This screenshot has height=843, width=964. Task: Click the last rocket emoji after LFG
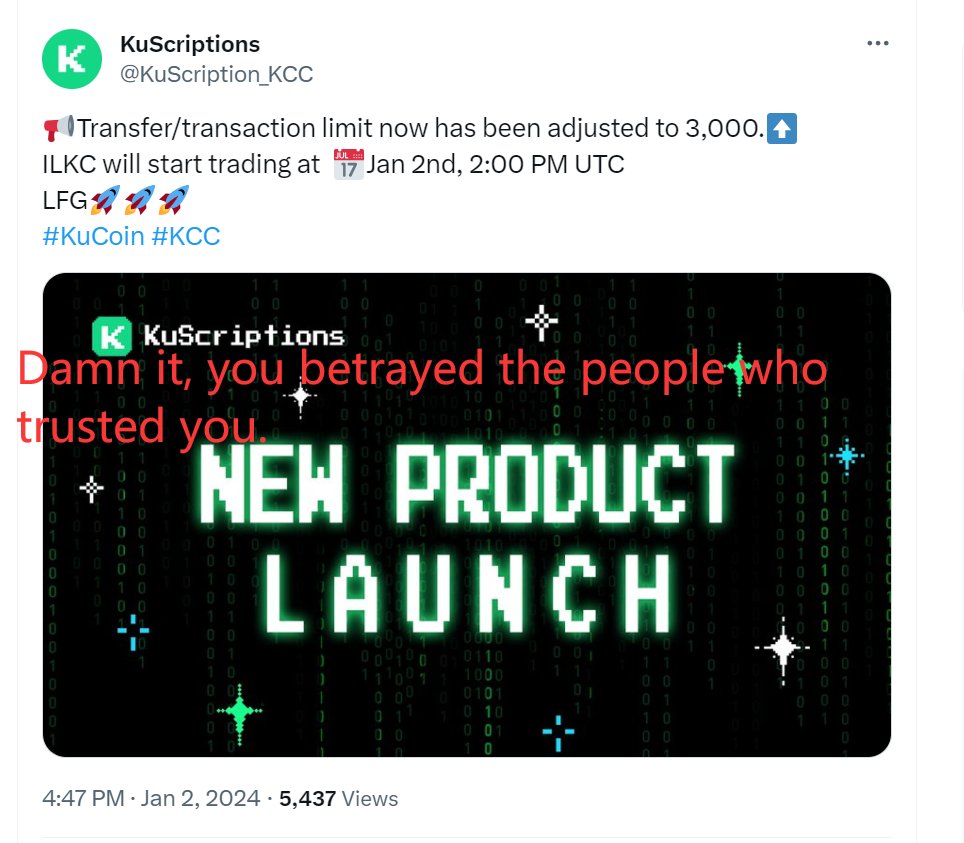173,200
